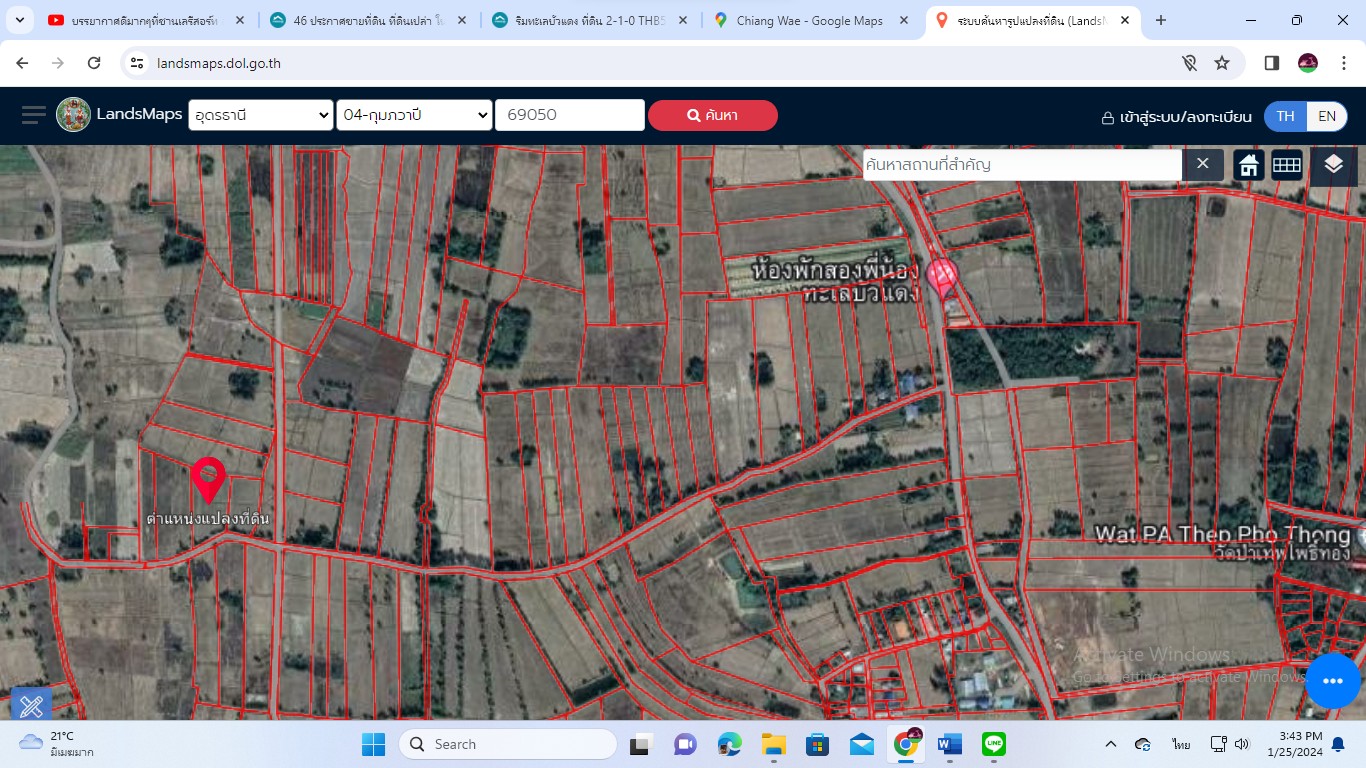Screen dimensions: 1366x768
Task: Click the taskbar Search box
Action: 508,744
